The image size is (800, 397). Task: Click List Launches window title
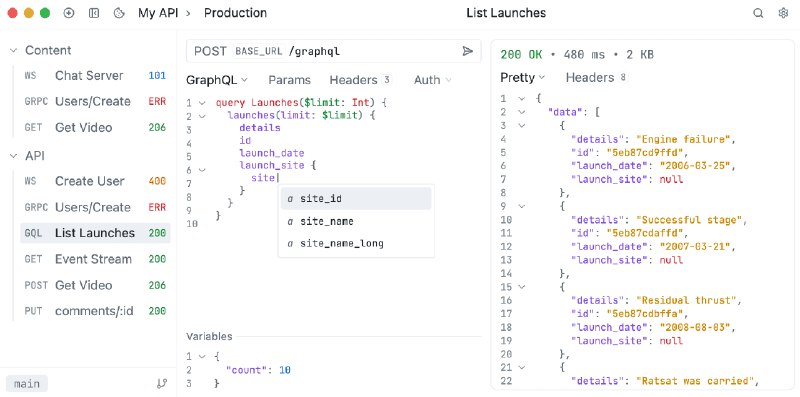[x=506, y=13]
